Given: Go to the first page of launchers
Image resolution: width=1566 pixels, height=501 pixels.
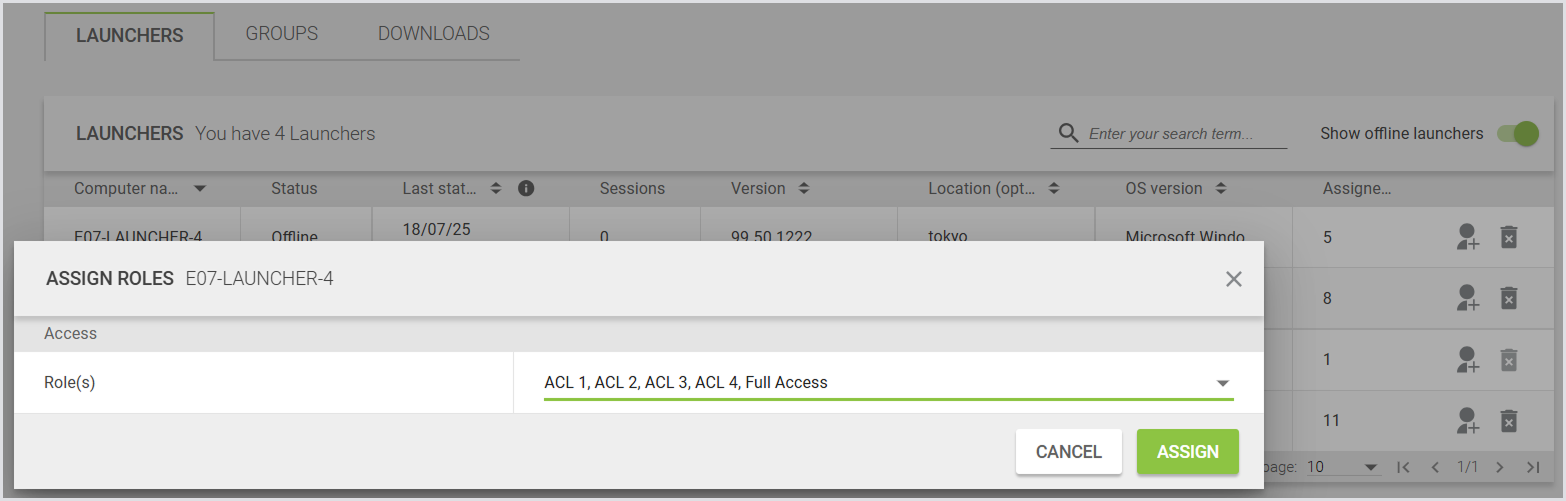Looking at the screenshot, I should coord(1403,467).
